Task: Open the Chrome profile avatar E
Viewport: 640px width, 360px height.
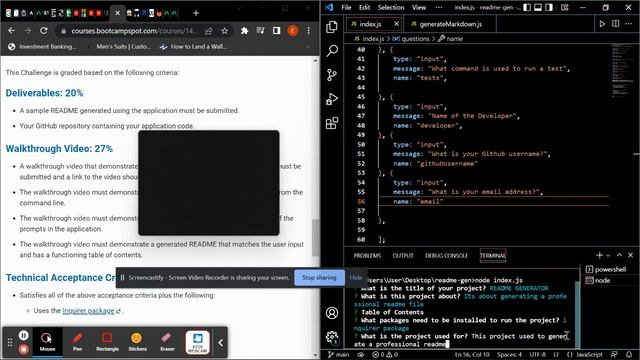Action: 293,31
